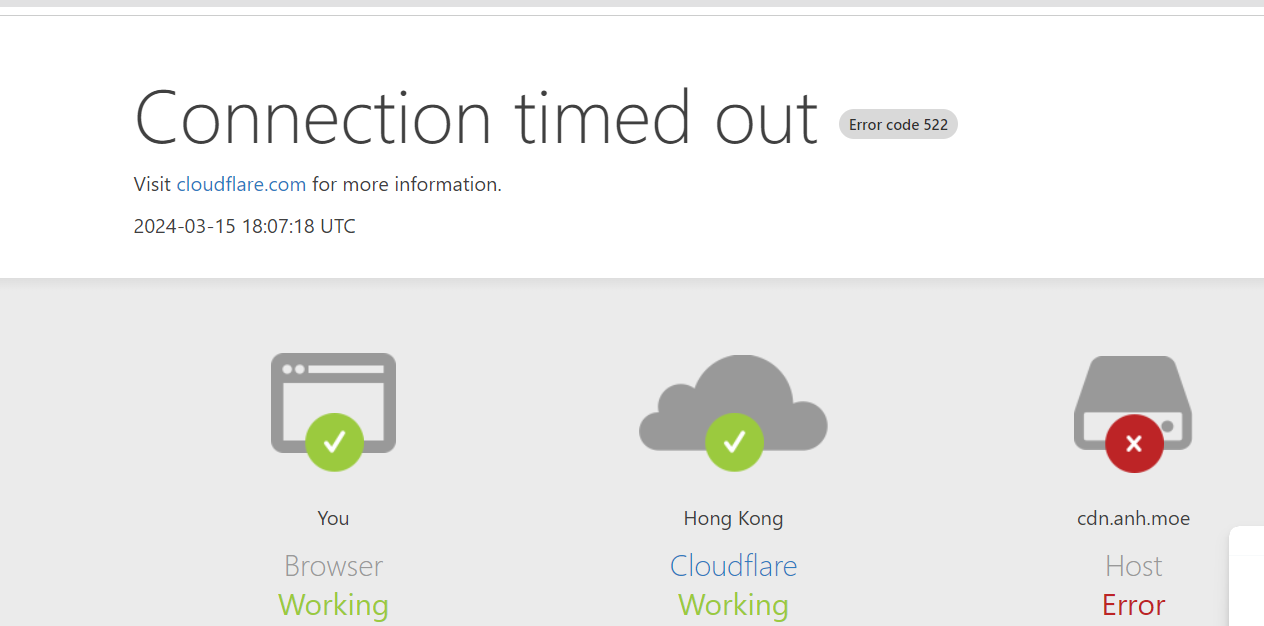The image size is (1264, 626).
Task: Click the Hong Kong location label
Action: (733, 518)
